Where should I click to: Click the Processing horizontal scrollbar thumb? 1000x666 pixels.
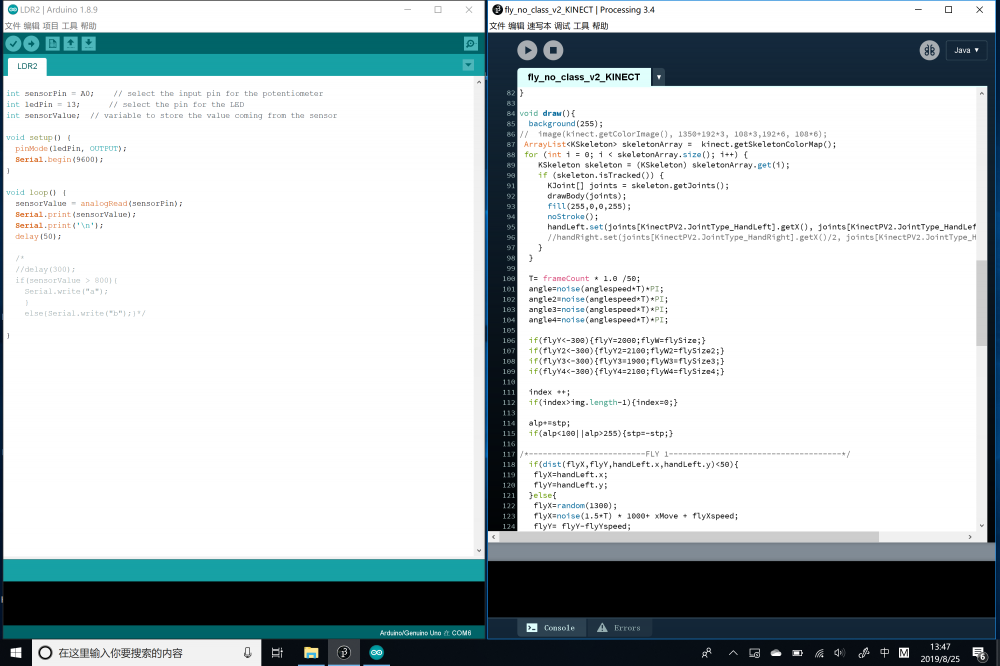(689, 537)
